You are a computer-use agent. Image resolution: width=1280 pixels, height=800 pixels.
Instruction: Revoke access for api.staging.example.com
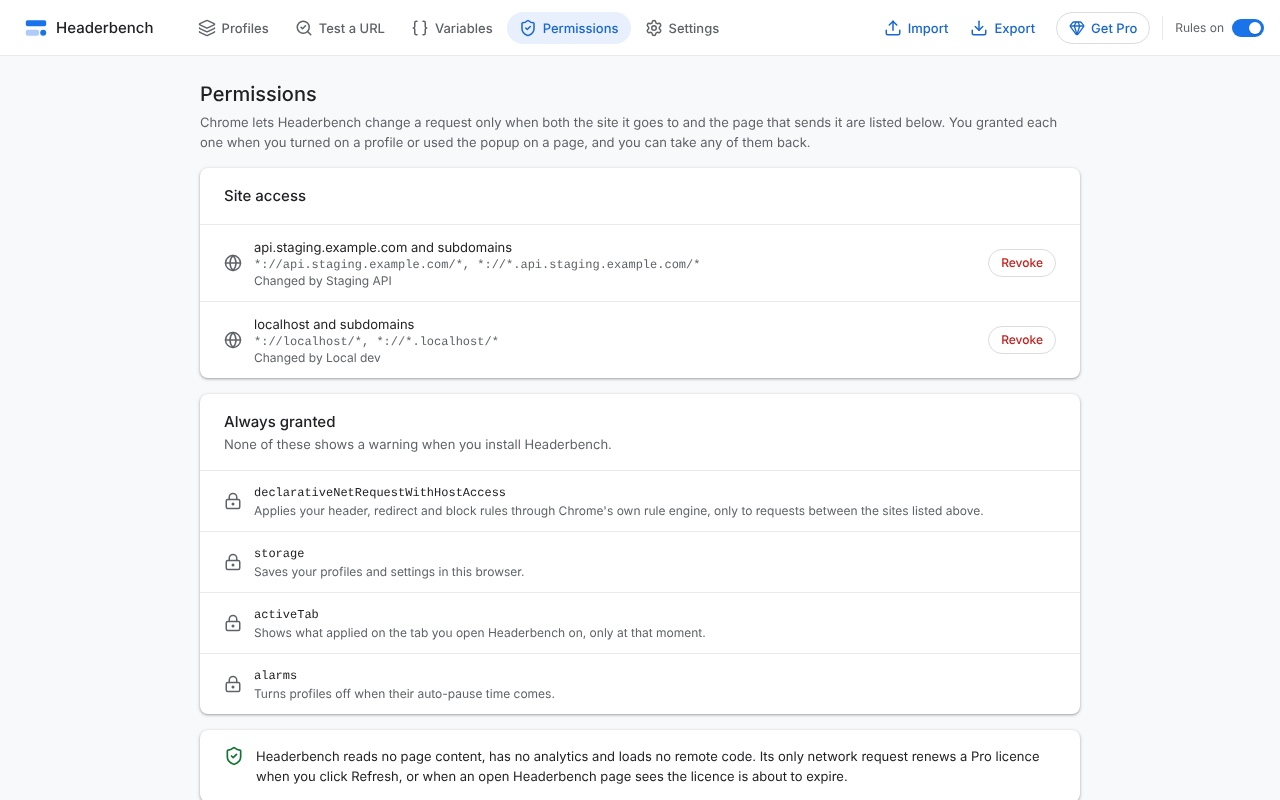(x=1022, y=263)
